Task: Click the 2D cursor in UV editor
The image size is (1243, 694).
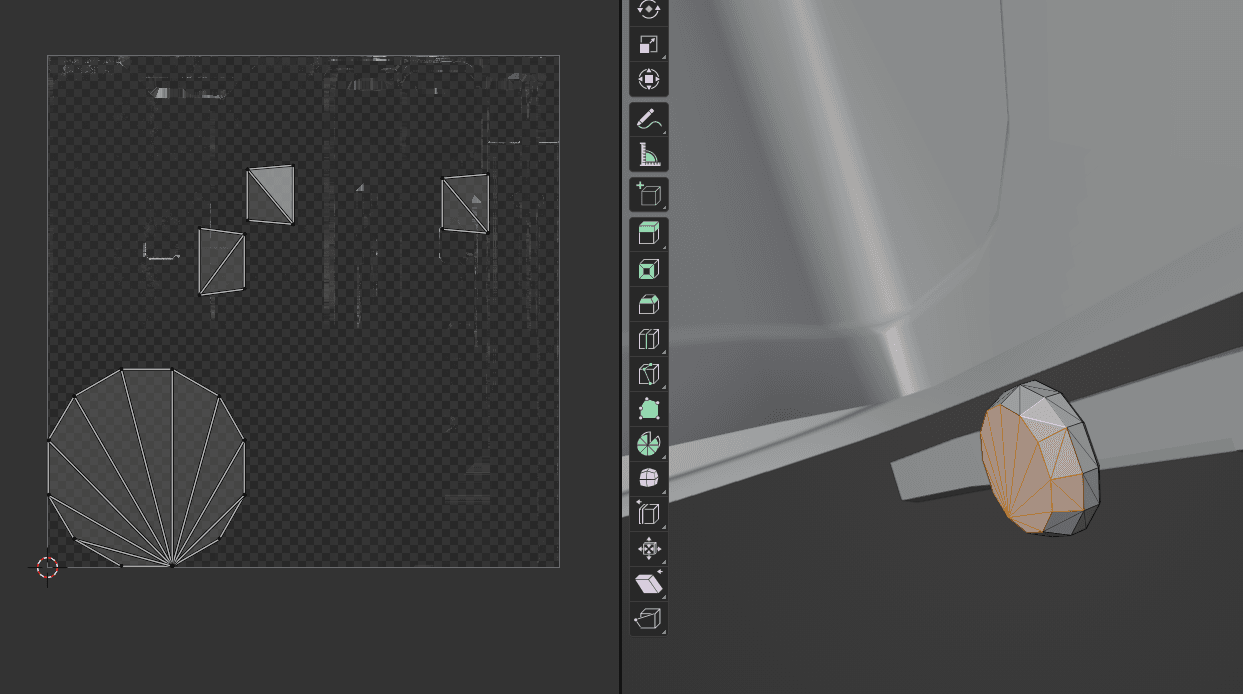Action: pos(47,567)
